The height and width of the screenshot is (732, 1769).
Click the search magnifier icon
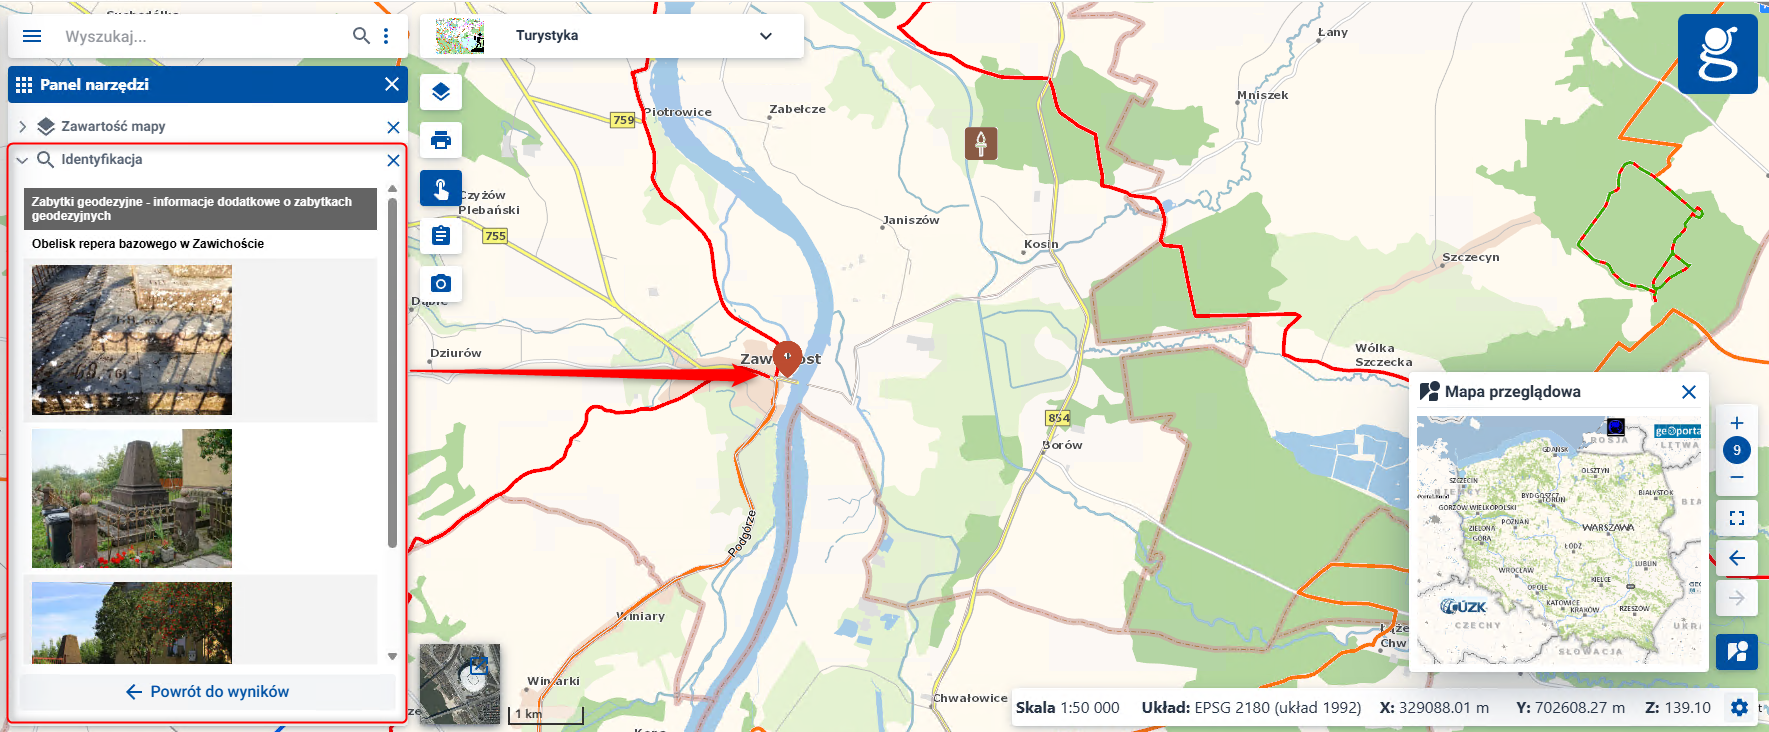point(361,36)
